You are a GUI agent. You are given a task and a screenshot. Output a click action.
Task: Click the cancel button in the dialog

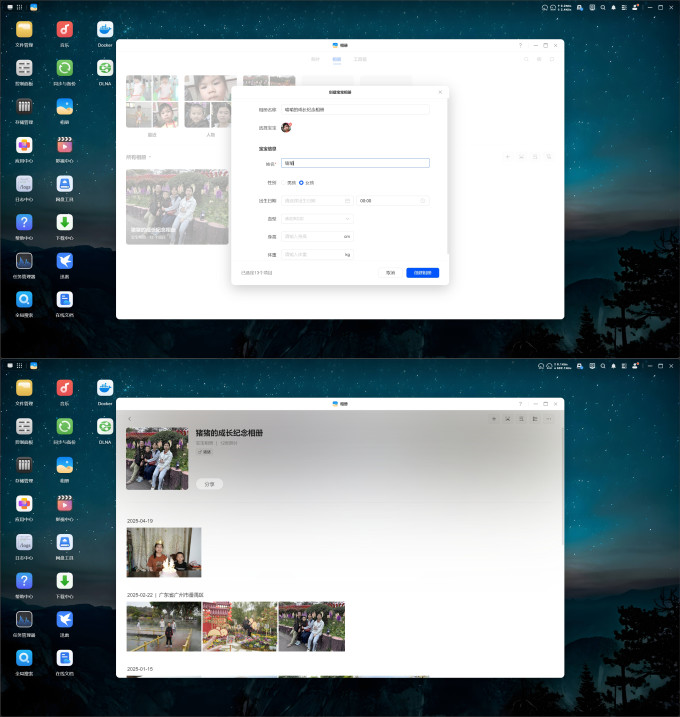[390, 273]
